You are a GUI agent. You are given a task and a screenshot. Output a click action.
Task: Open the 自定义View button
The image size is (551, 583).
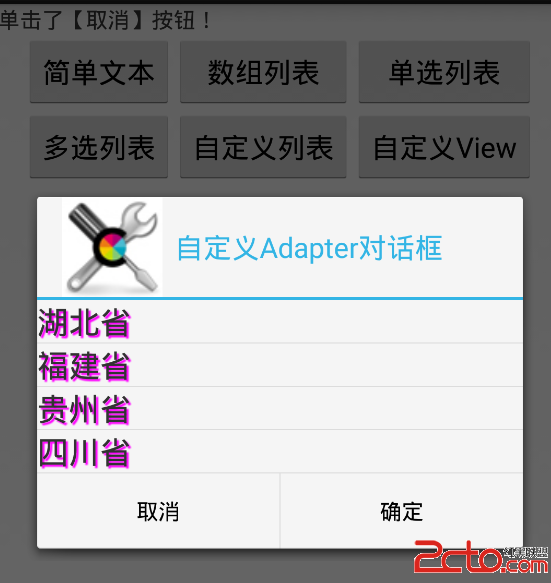tap(444, 147)
